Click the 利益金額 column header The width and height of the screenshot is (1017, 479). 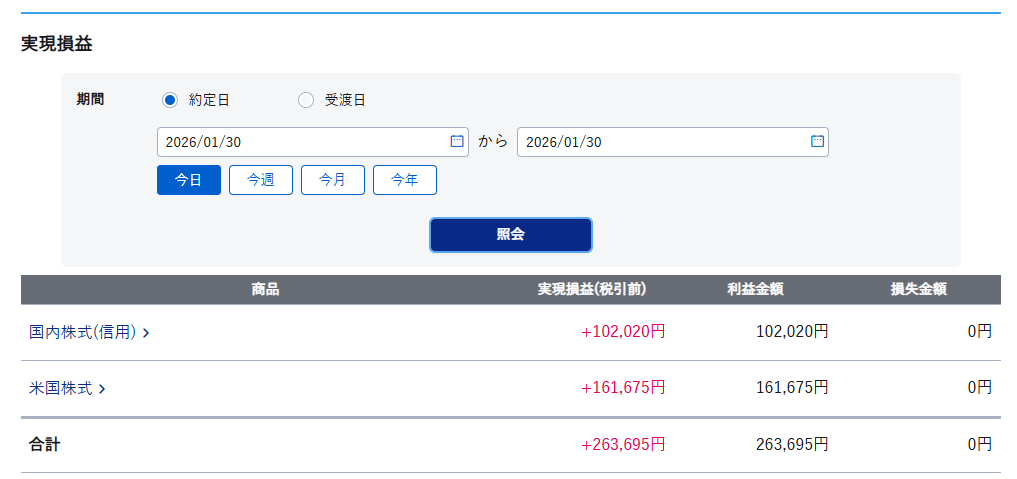pos(755,290)
